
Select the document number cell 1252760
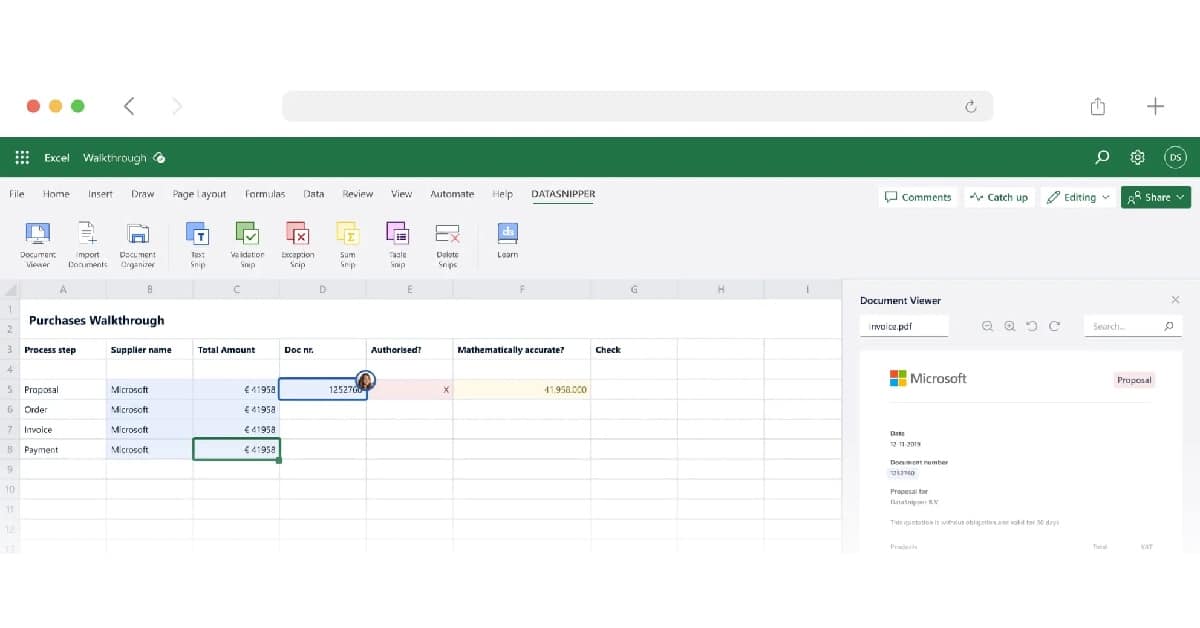[x=323, y=389]
